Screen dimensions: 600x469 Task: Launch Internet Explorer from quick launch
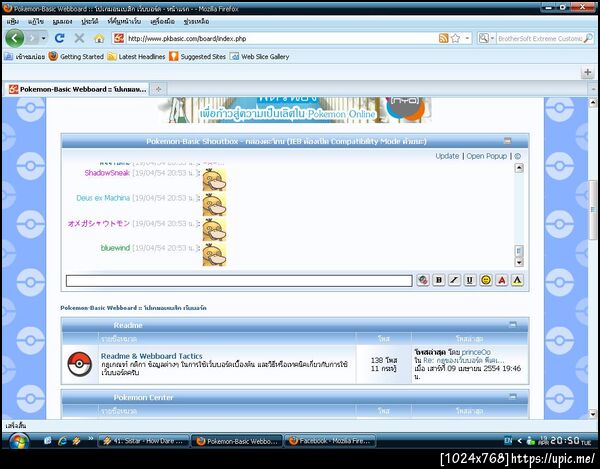pyautogui.click(x=62, y=441)
